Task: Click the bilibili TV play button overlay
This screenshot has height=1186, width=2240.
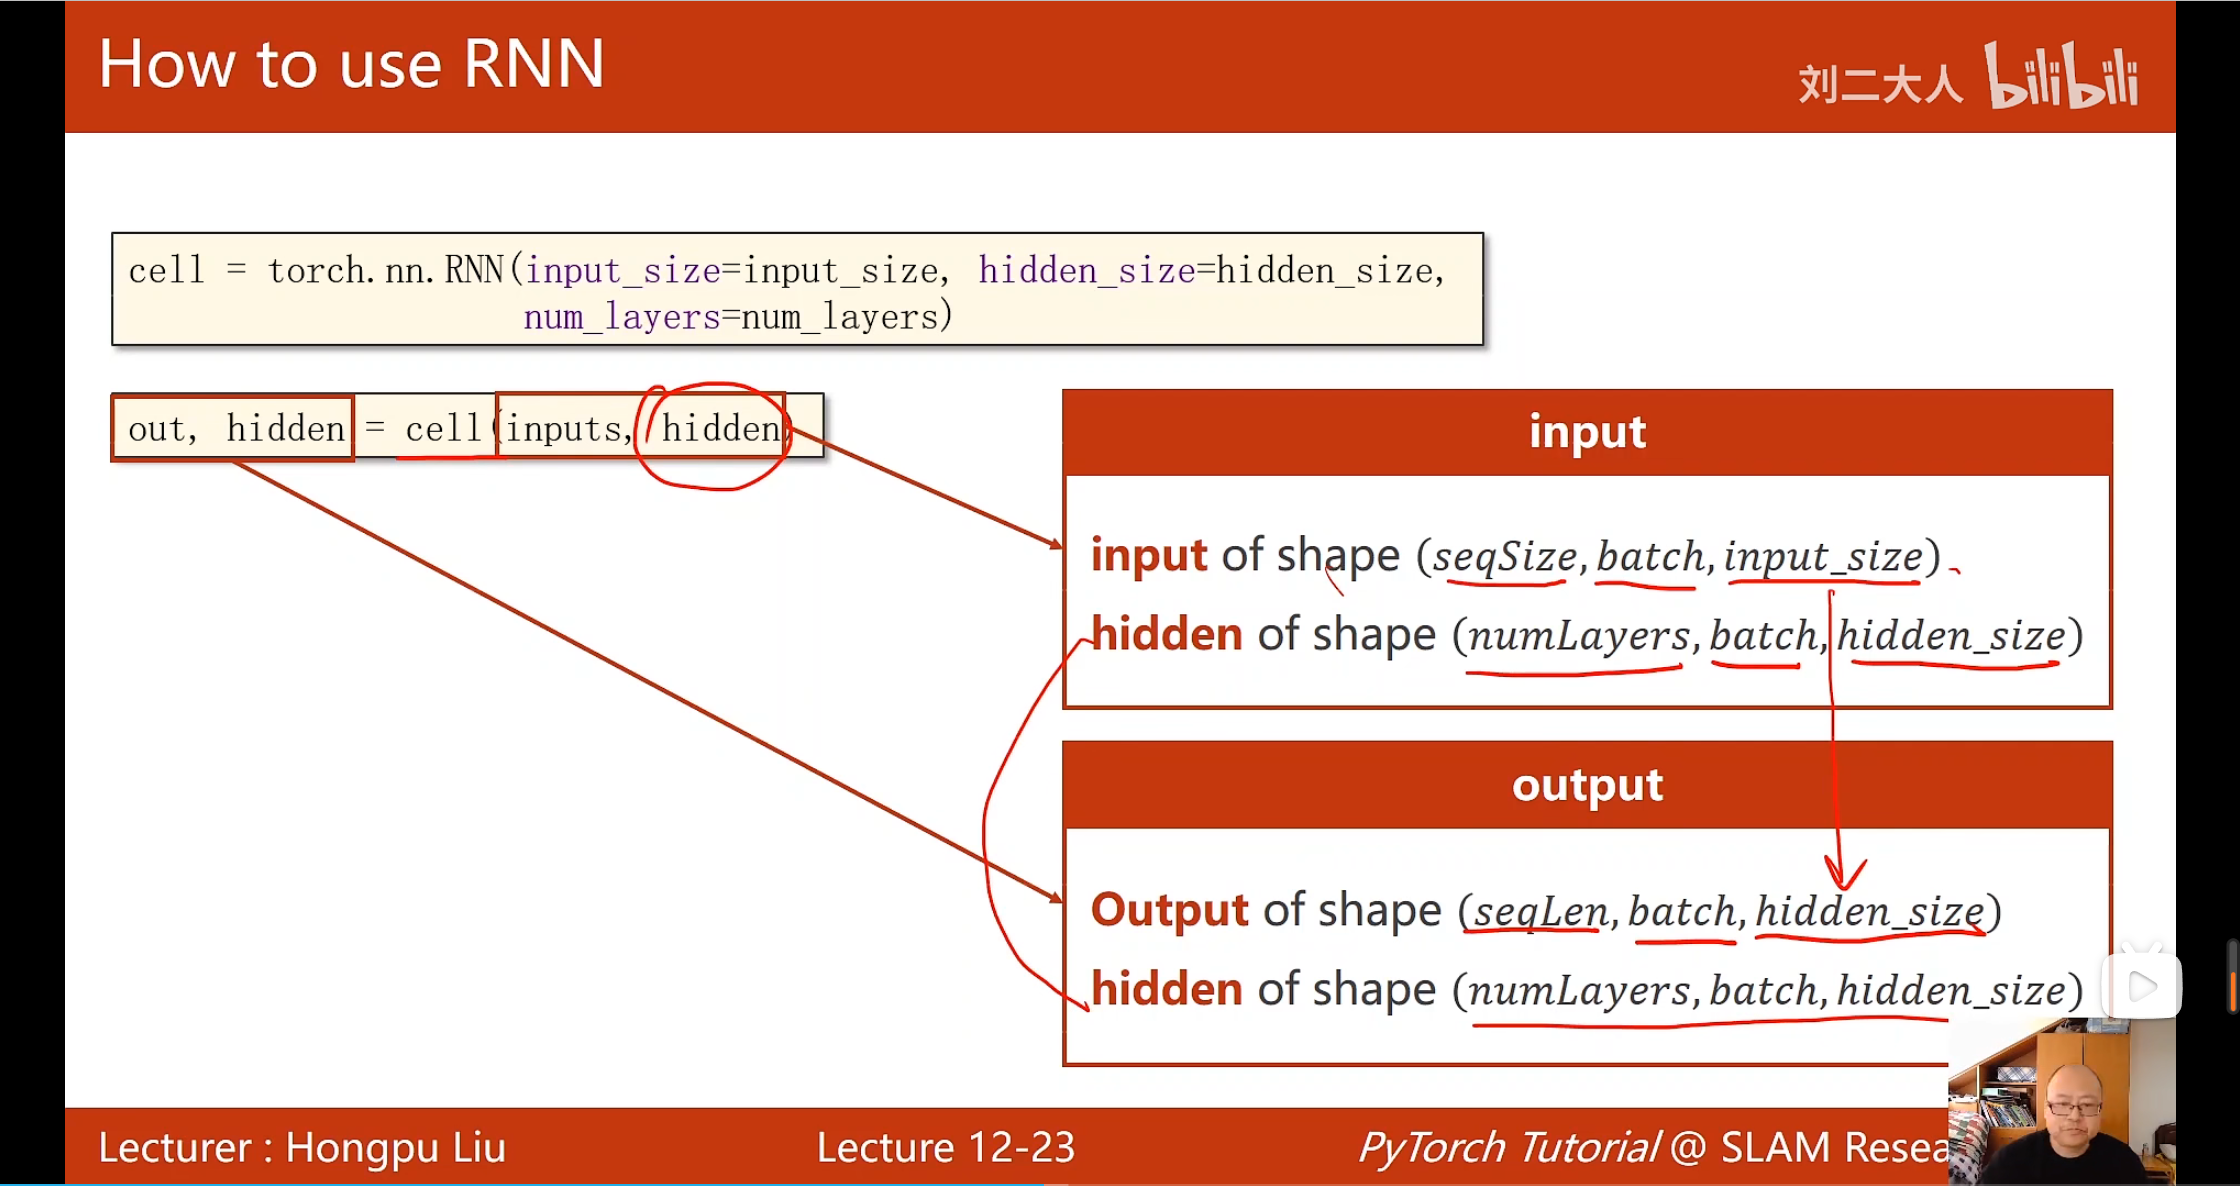Action: (2141, 987)
